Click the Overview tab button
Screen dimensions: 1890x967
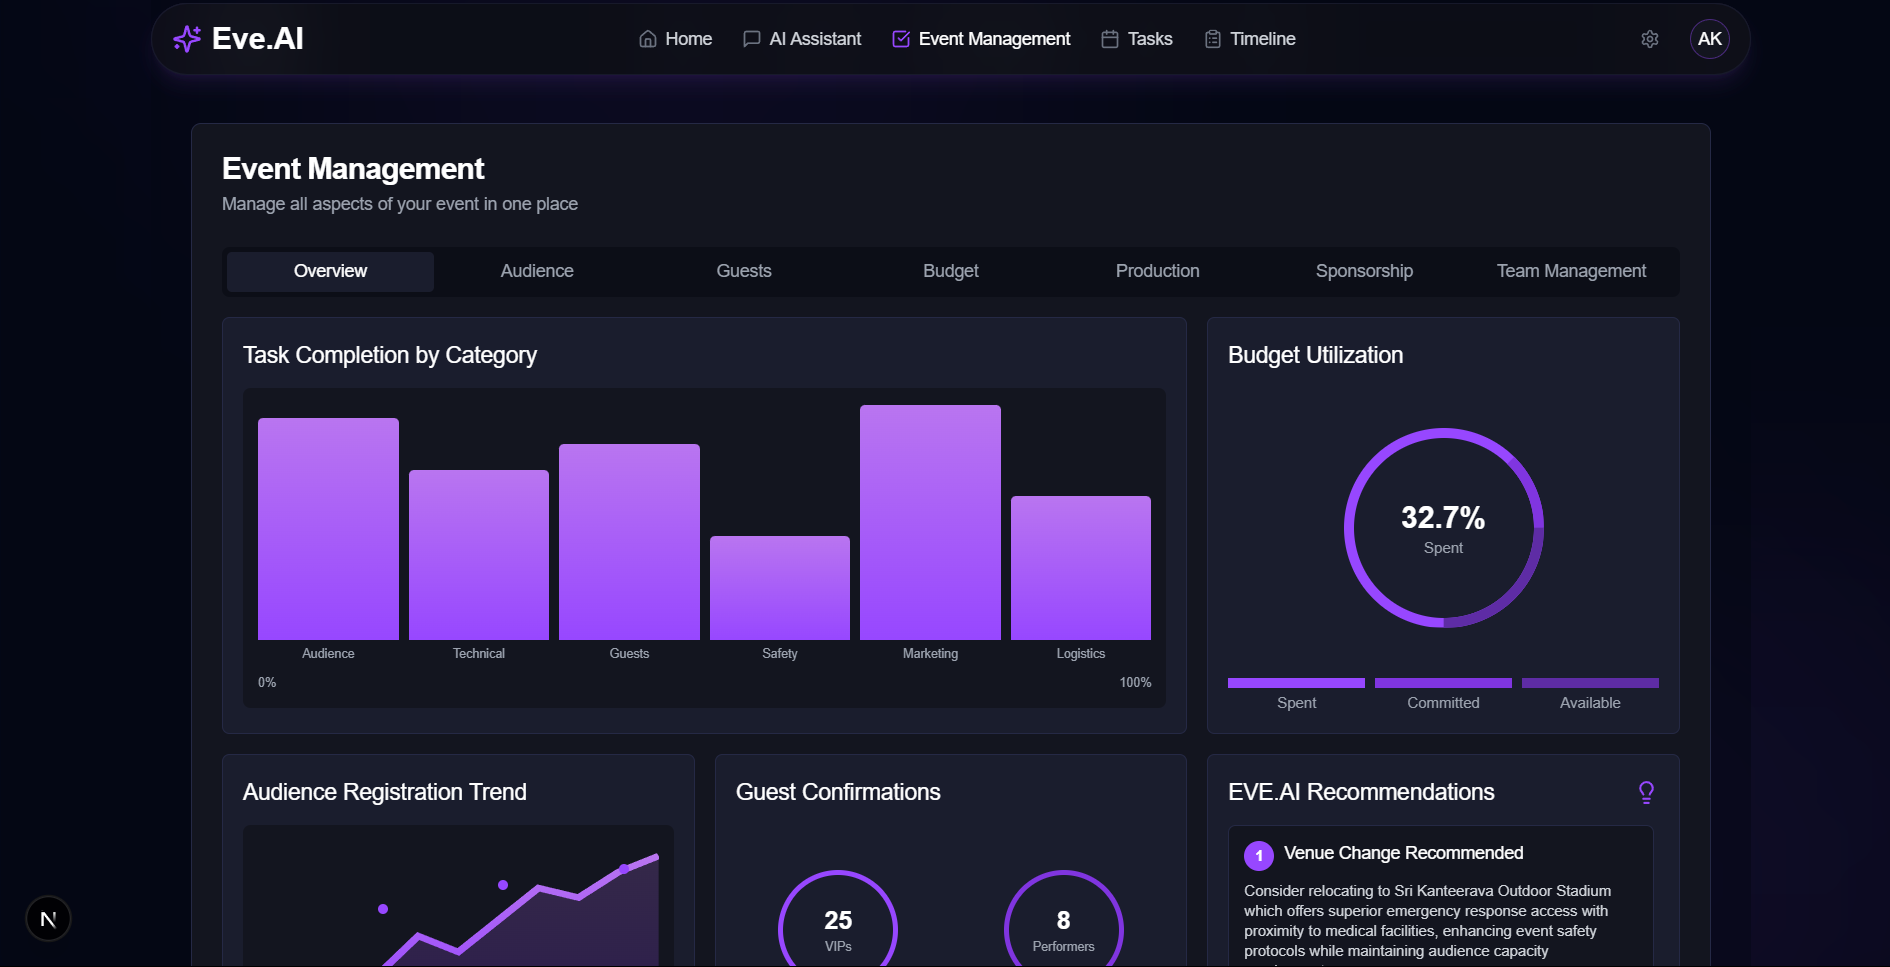330,271
